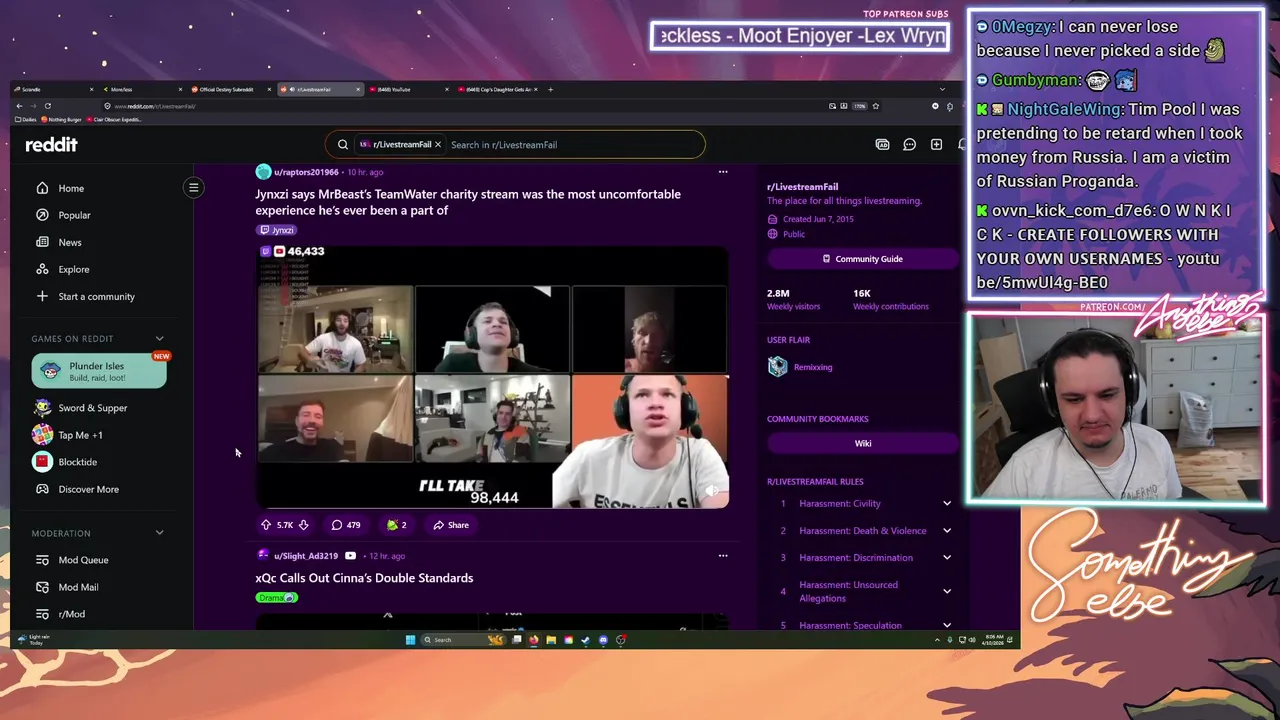Expand rule 5 Harassment: Speculation
Screen dimensions: 1280x720
[947, 625]
